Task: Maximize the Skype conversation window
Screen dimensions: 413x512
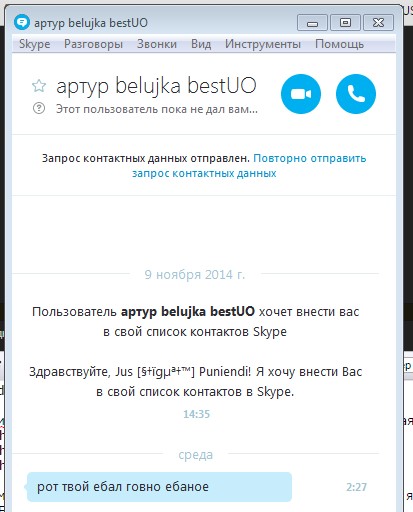Action: (x=345, y=23)
